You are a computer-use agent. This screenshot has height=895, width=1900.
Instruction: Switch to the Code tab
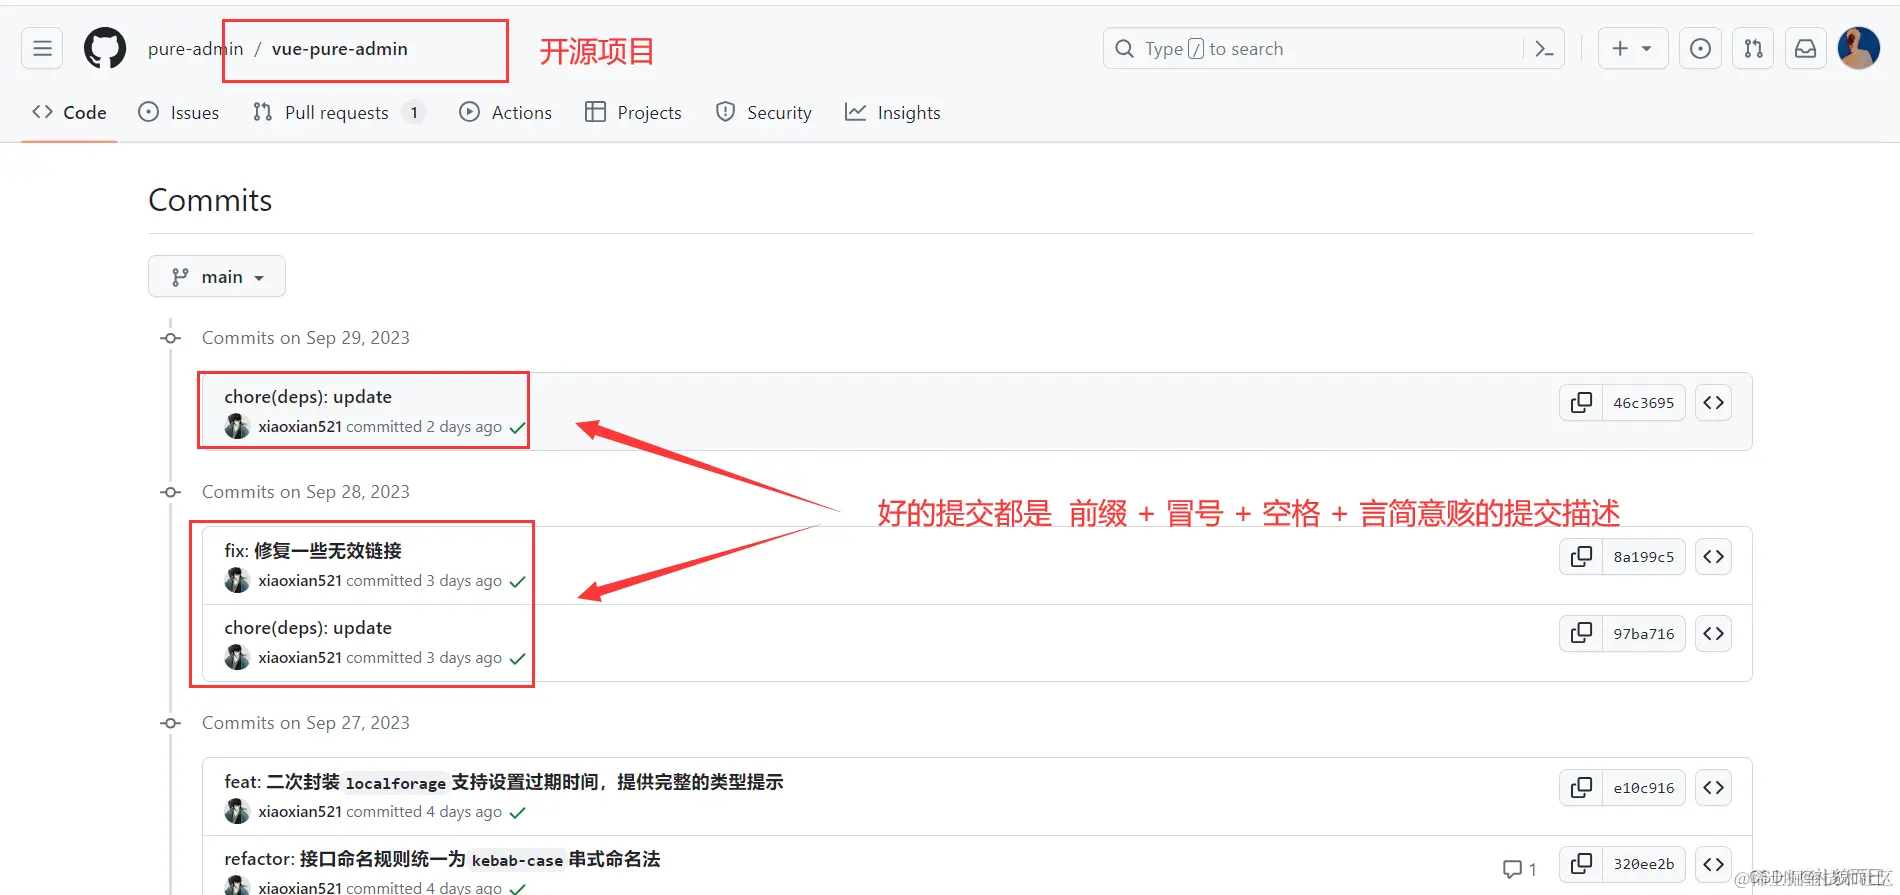pos(69,112)
